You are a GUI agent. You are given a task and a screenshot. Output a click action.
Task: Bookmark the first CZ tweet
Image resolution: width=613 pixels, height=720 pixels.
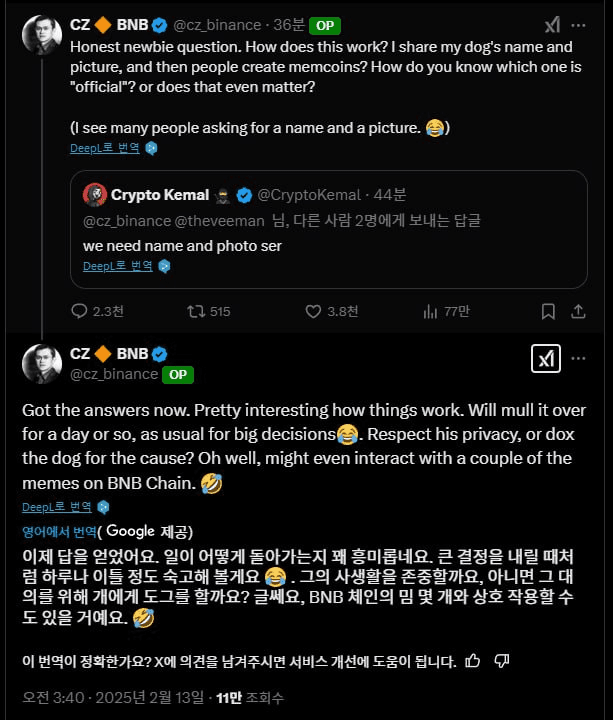[x=547, y=311]
